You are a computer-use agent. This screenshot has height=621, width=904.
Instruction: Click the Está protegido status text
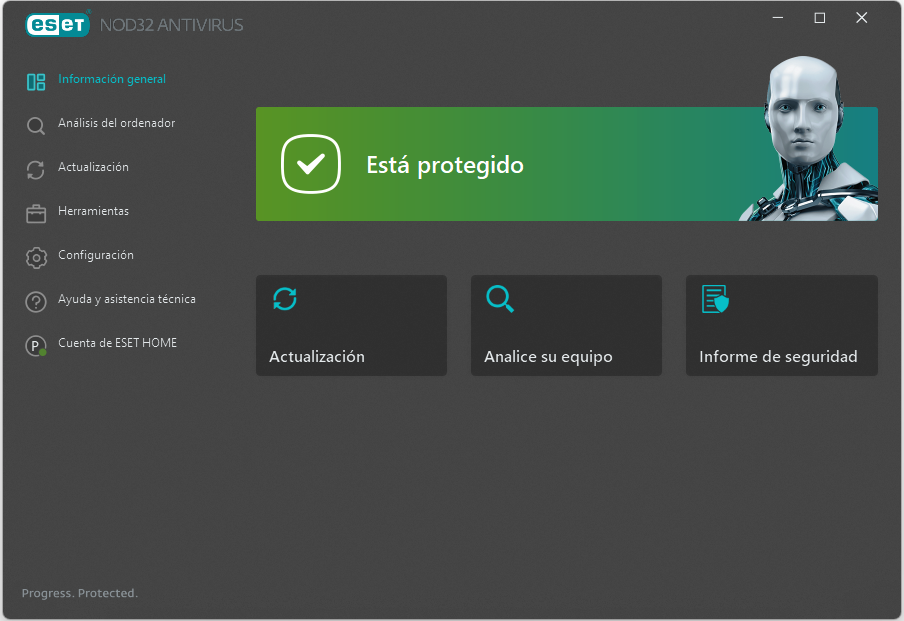[x=445, y=165]
